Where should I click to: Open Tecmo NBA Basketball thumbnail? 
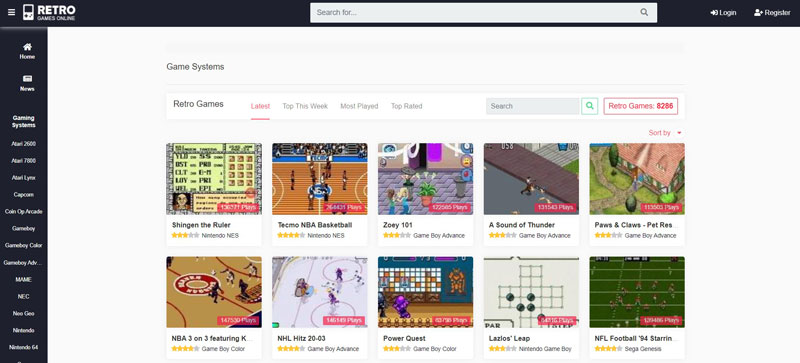click(x=319, y=179)
